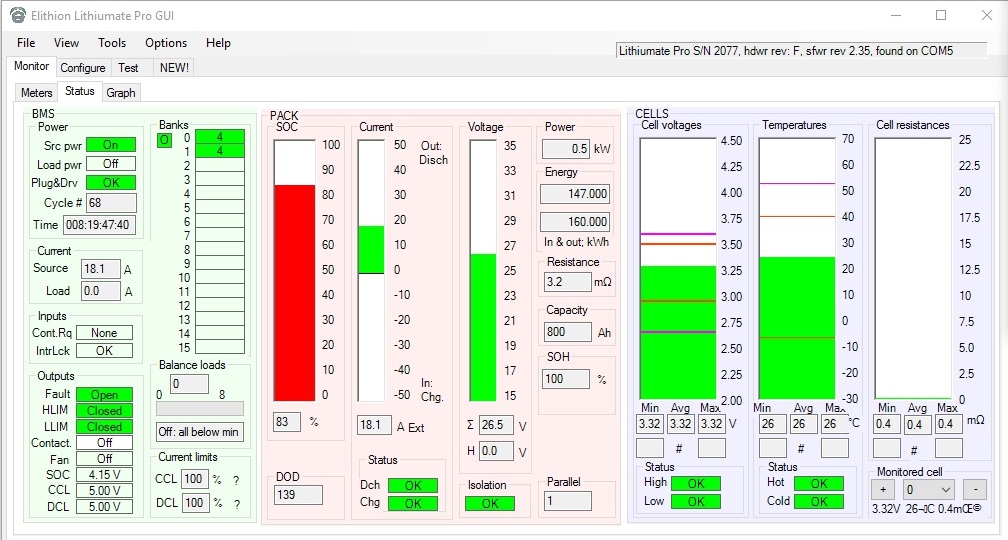Viewport: 1008px width, 540px height.
Task: Click bank 1 row showing 4
Action: click(x=220, y=151)
